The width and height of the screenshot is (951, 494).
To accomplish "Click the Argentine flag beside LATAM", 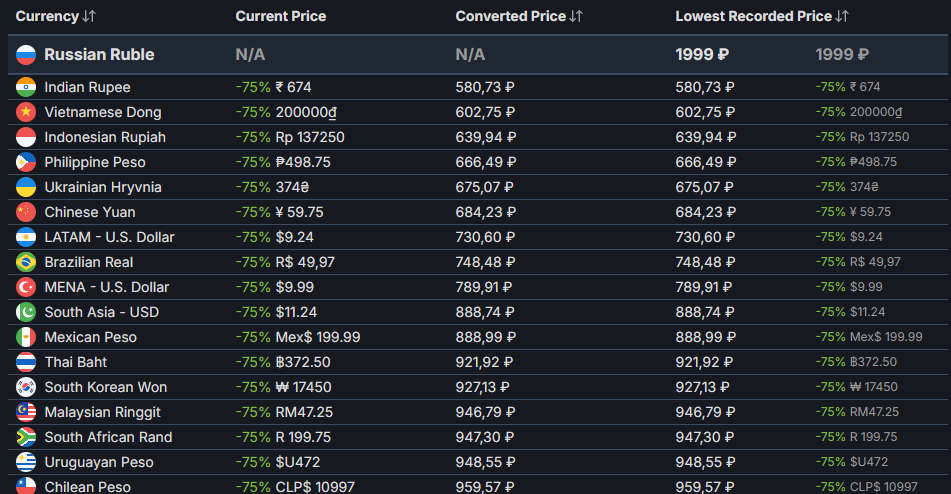I will pyautogui.click(x=26, y=237).
